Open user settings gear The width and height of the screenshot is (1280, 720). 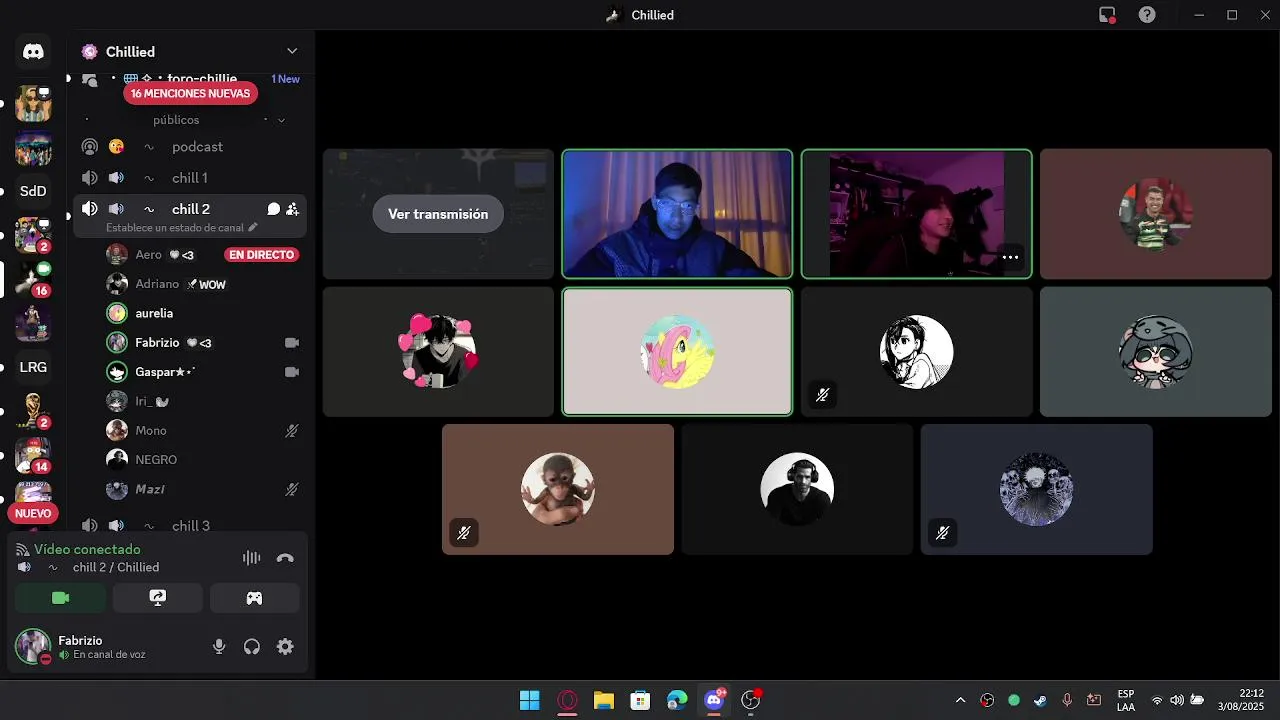click(285, 647)
